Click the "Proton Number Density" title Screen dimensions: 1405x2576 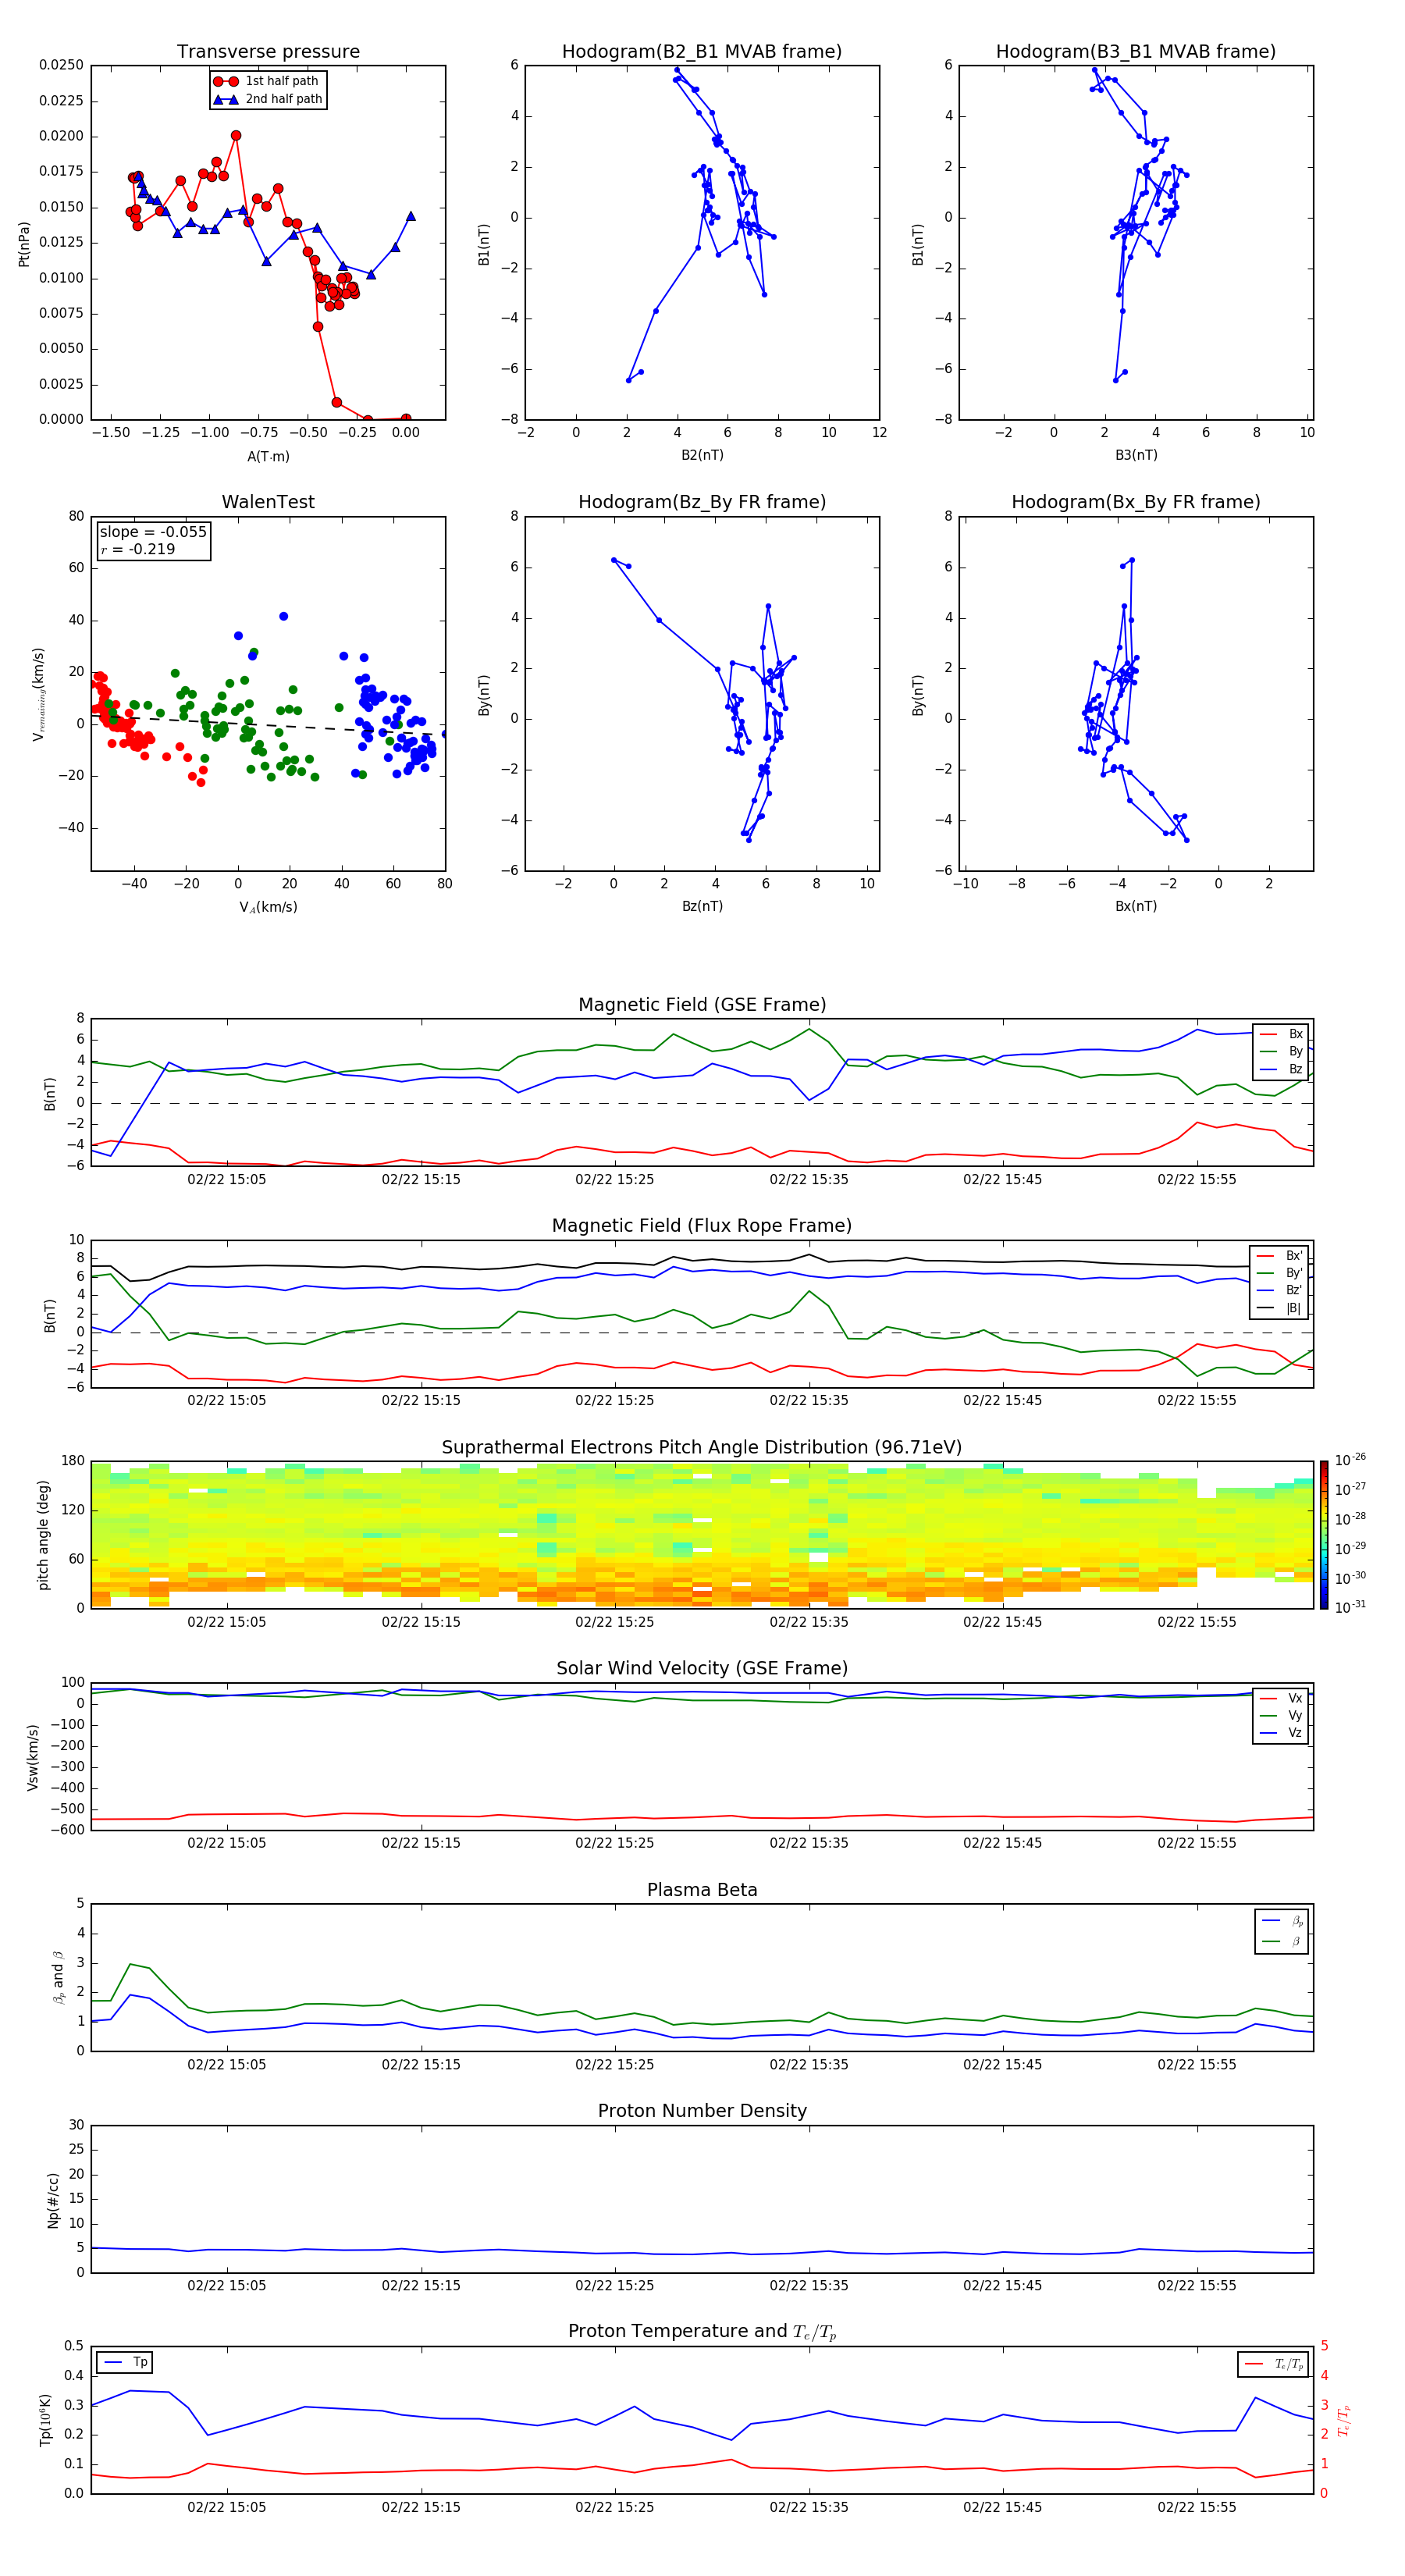pos(702,2111)
